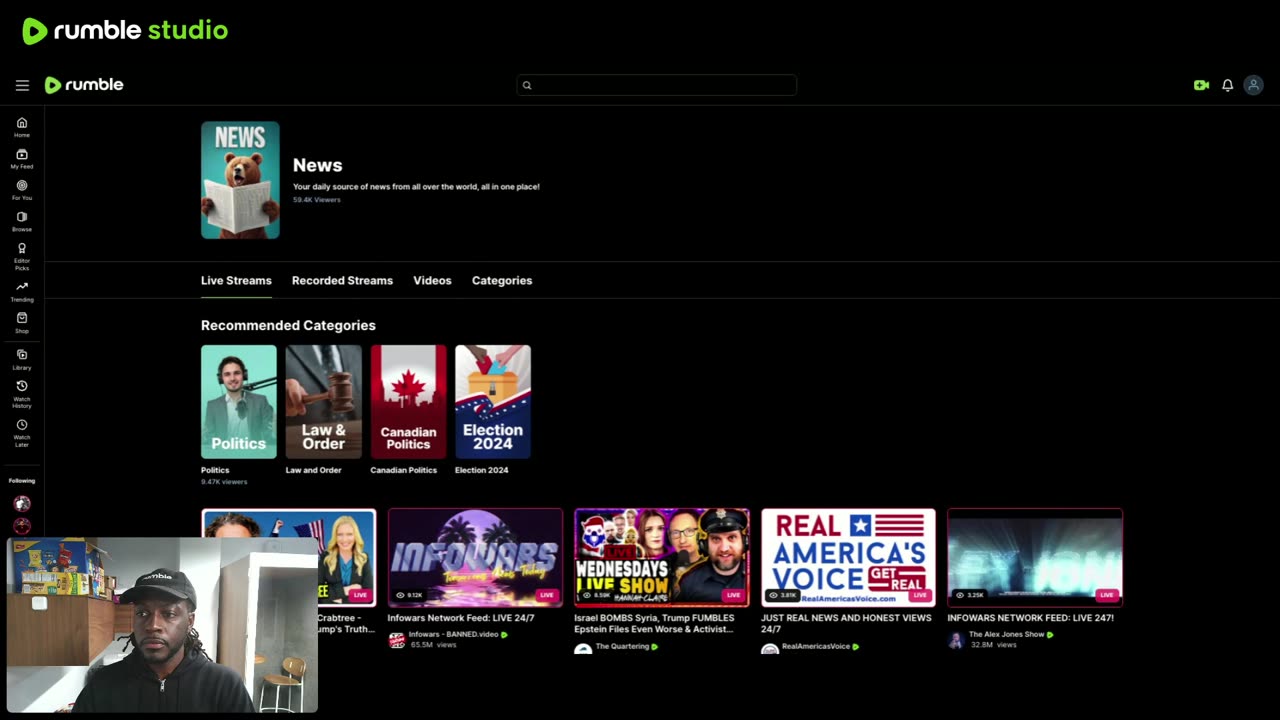1280x720 pixels.
Task: Click inside the search input field
Action: point(657,85)
